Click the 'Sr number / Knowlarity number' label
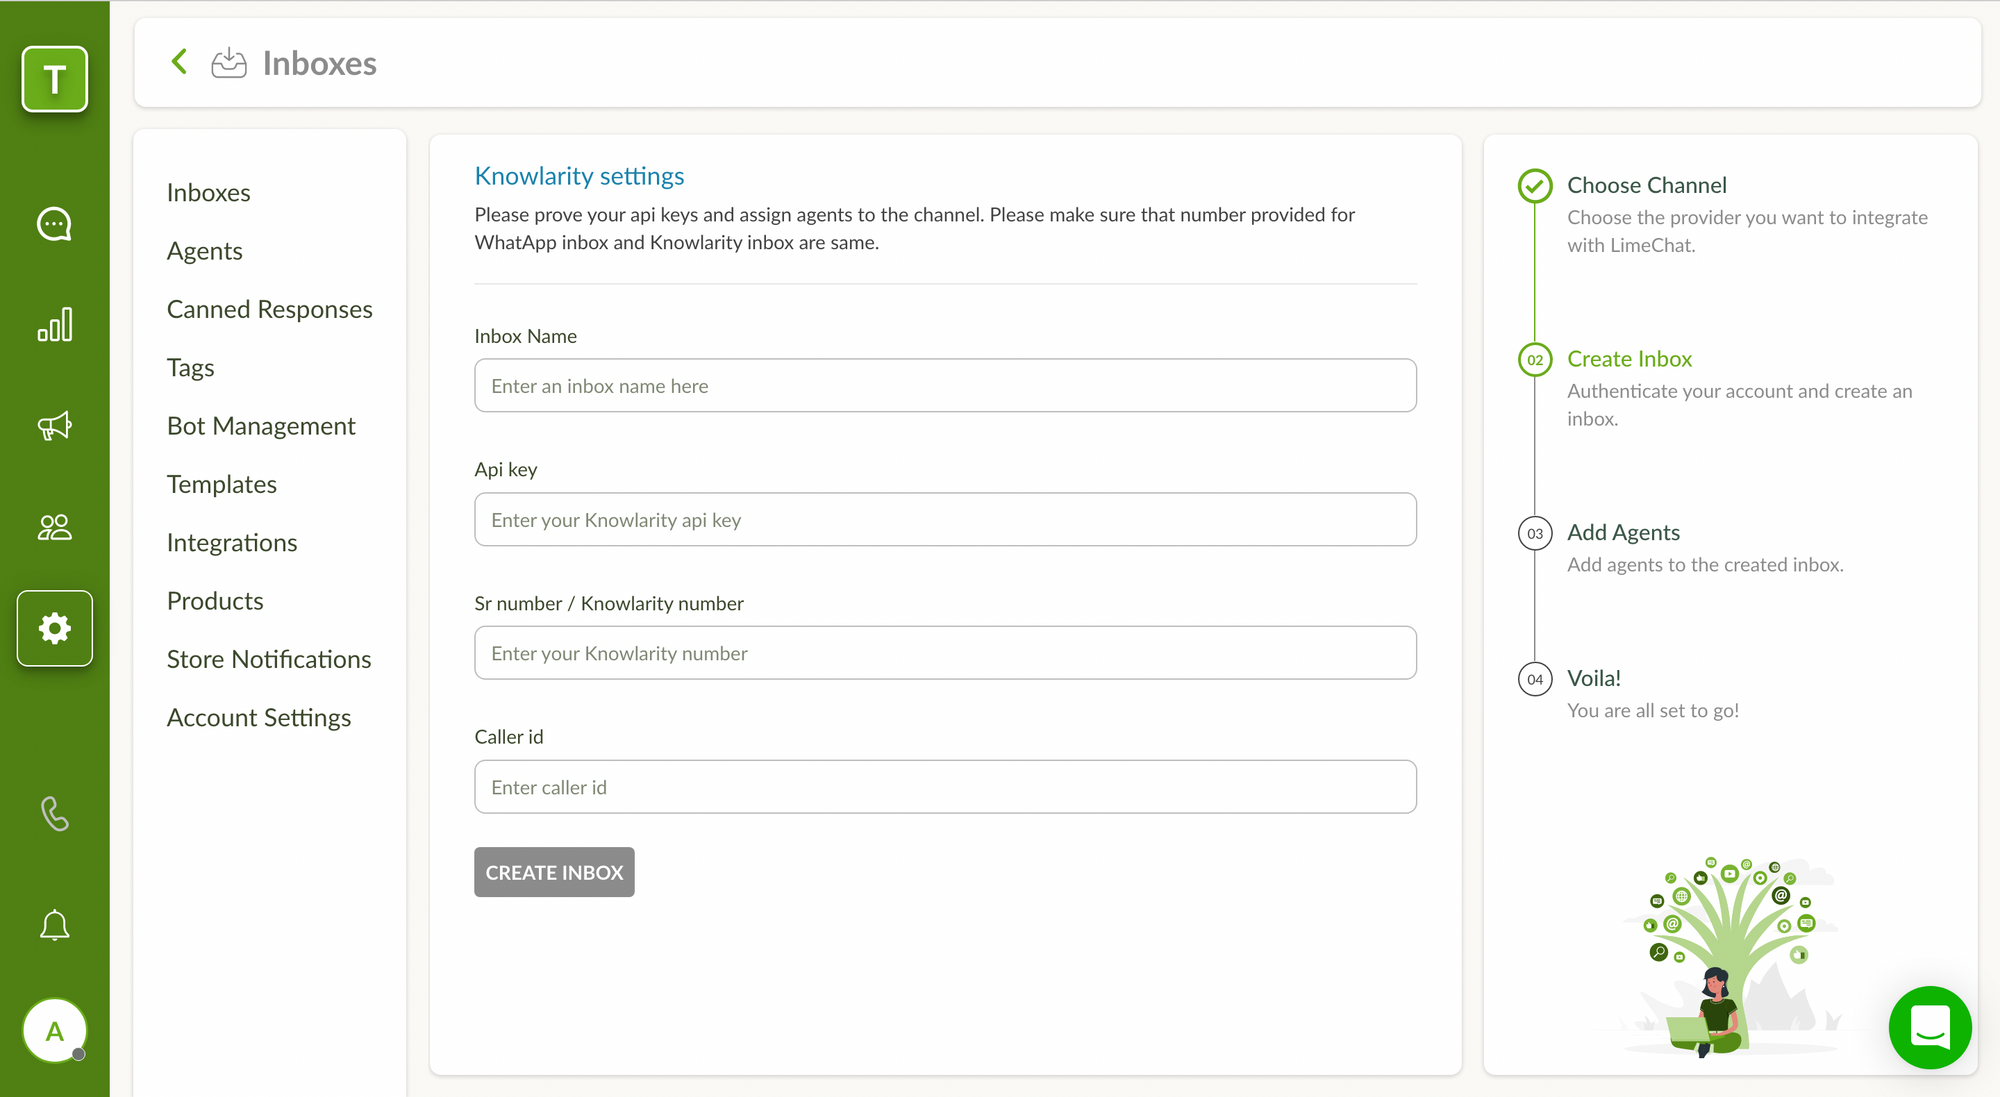 609,603
